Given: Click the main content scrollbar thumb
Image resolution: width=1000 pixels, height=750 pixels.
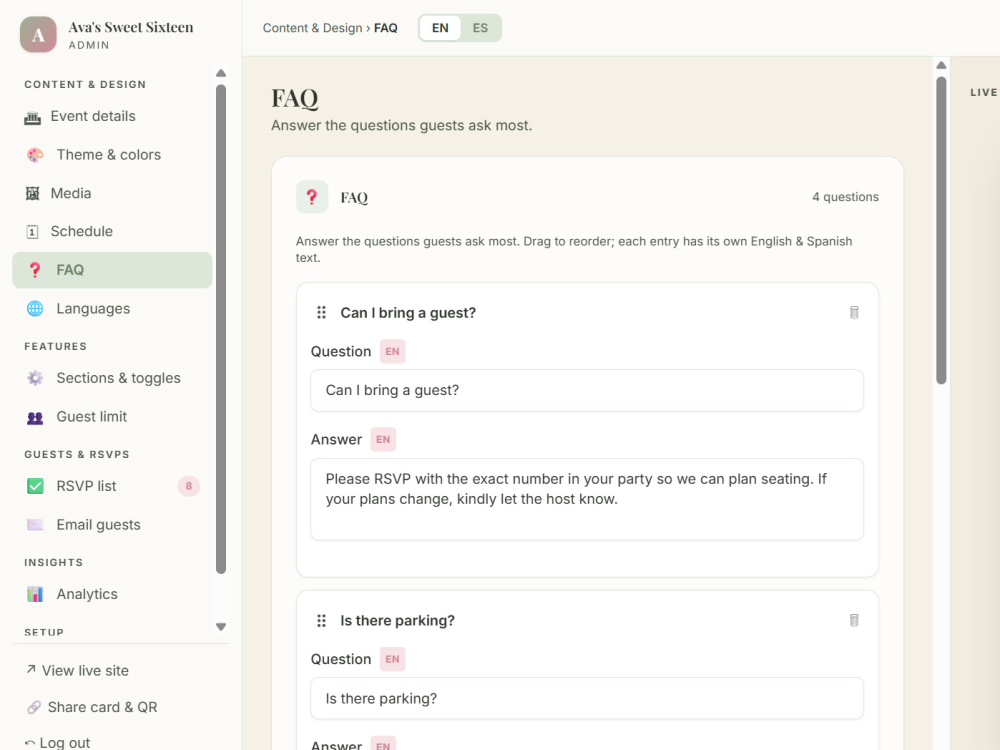Looking at the screenshot, I should (941, 230).
